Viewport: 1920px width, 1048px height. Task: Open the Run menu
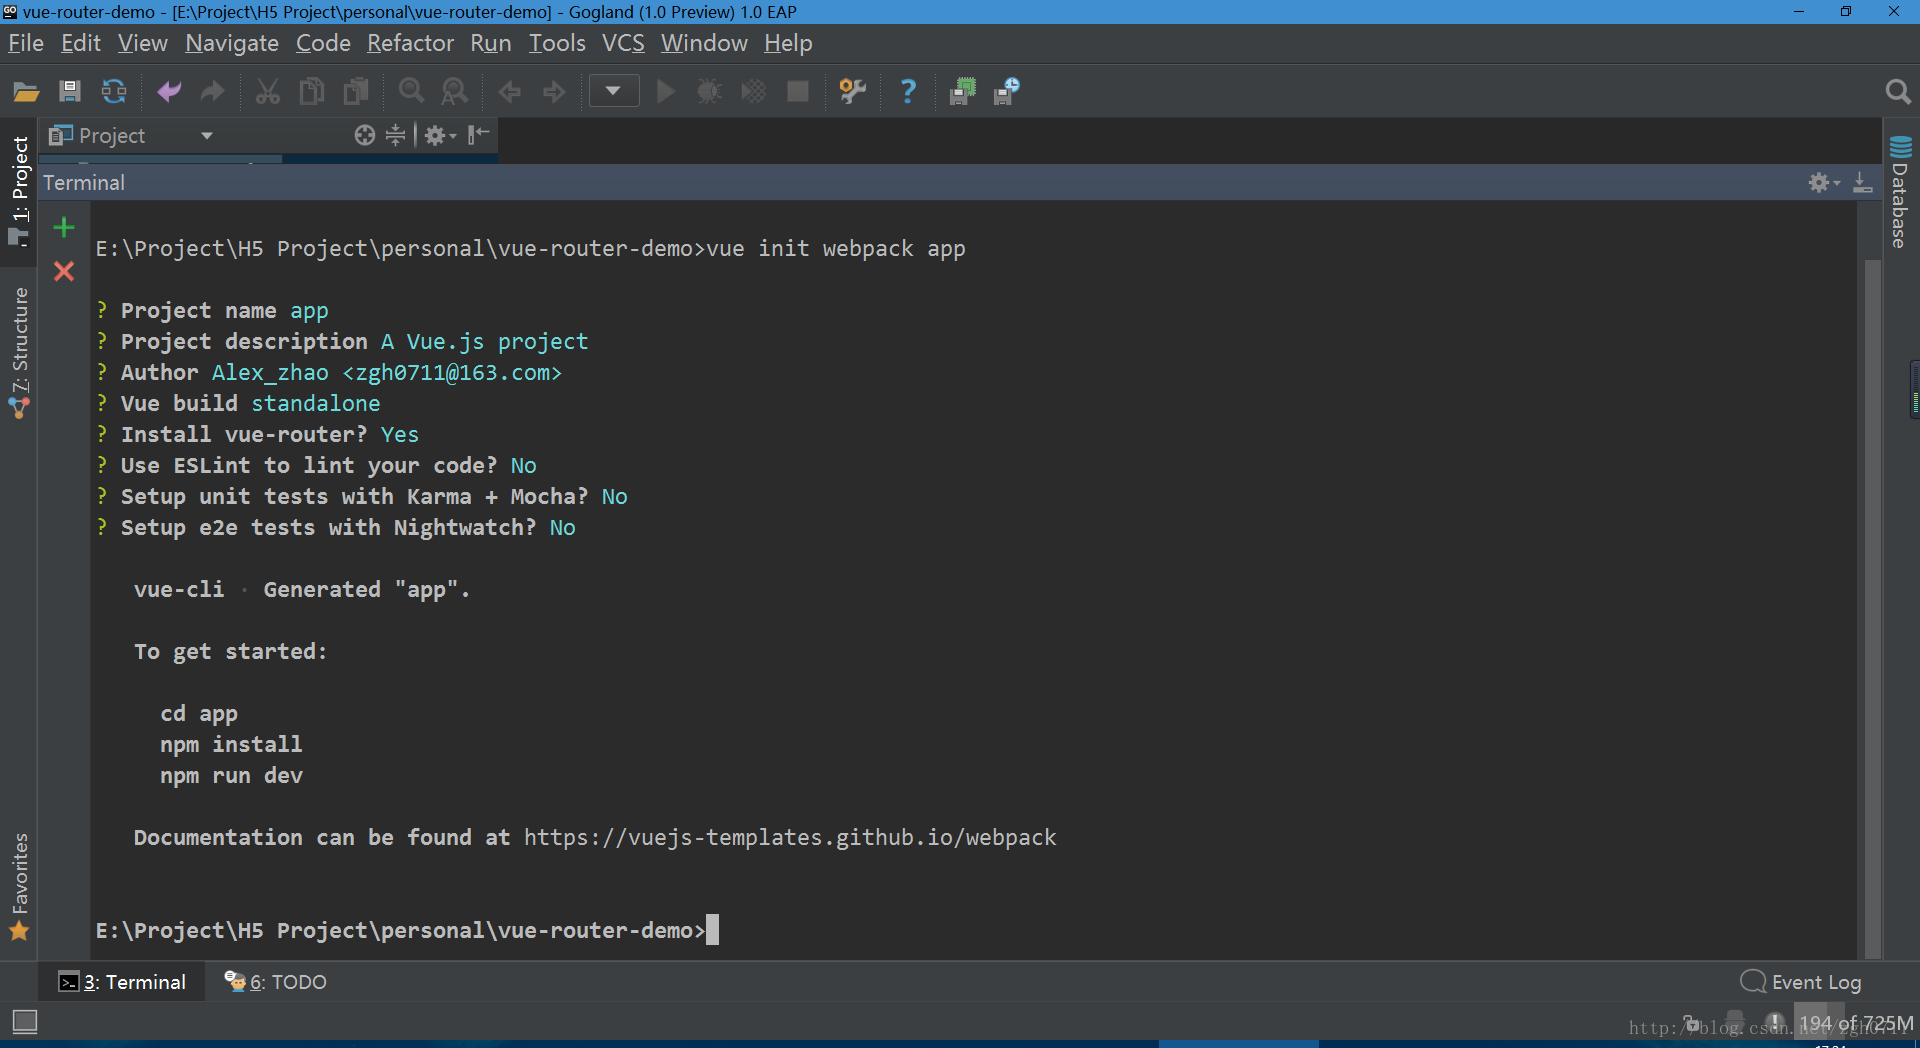tap(491, 43)
